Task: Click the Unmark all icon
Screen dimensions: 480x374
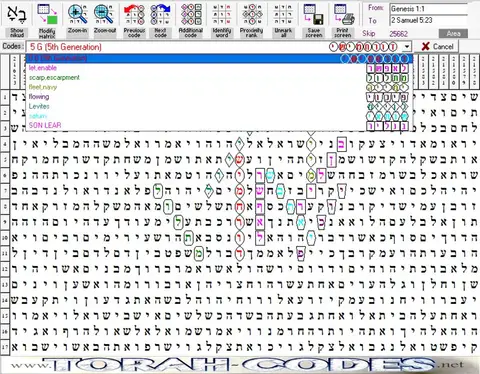Action: pos(283,14)
